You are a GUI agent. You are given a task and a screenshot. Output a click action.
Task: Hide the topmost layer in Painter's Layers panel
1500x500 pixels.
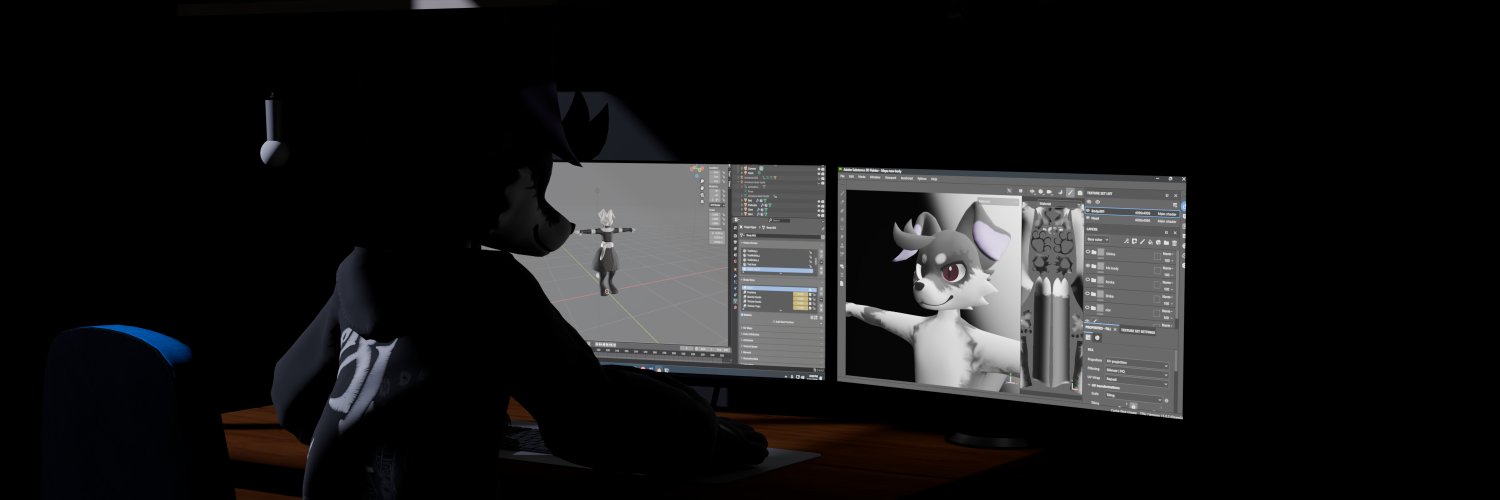tap(1088, 252)
